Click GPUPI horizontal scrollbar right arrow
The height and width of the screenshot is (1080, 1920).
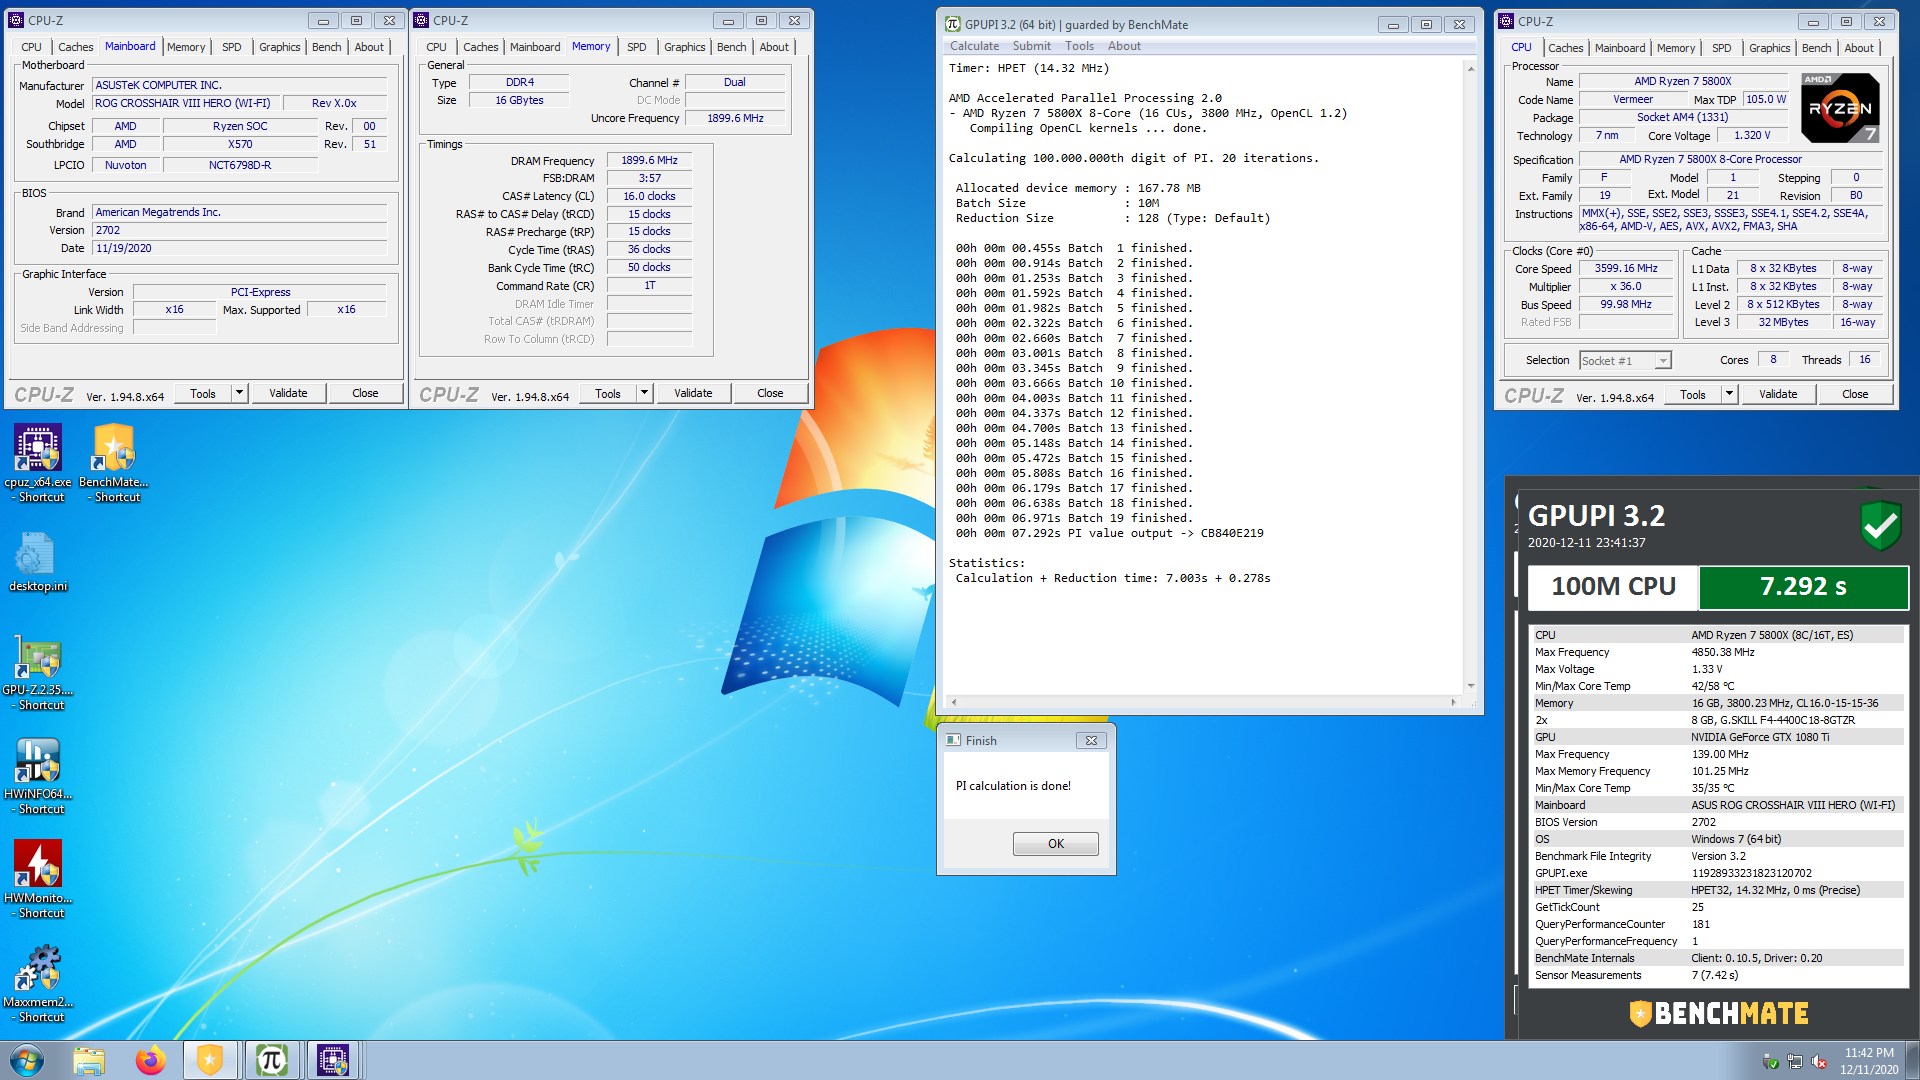pyautogui.click(x=1453, y=702)
